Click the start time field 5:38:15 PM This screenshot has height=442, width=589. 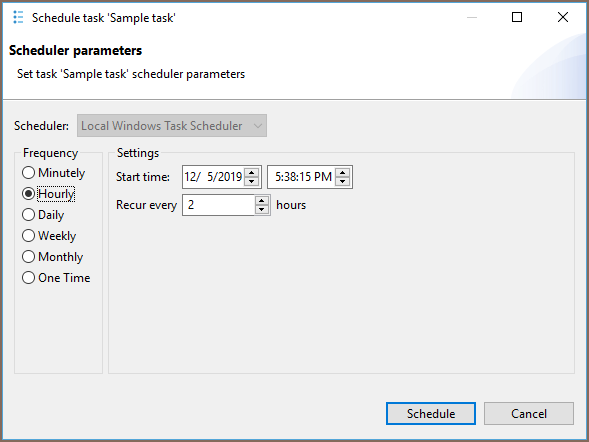pyautogui.click(x=302, y=176)
